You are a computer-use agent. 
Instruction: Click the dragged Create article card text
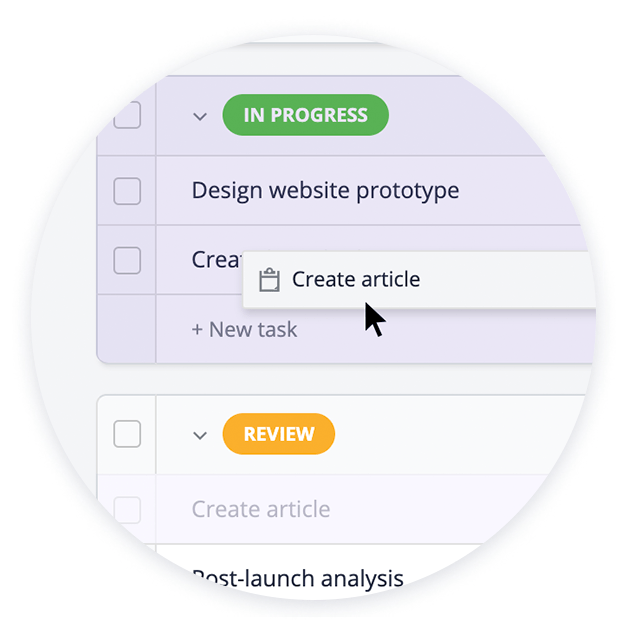click(356, 279)
